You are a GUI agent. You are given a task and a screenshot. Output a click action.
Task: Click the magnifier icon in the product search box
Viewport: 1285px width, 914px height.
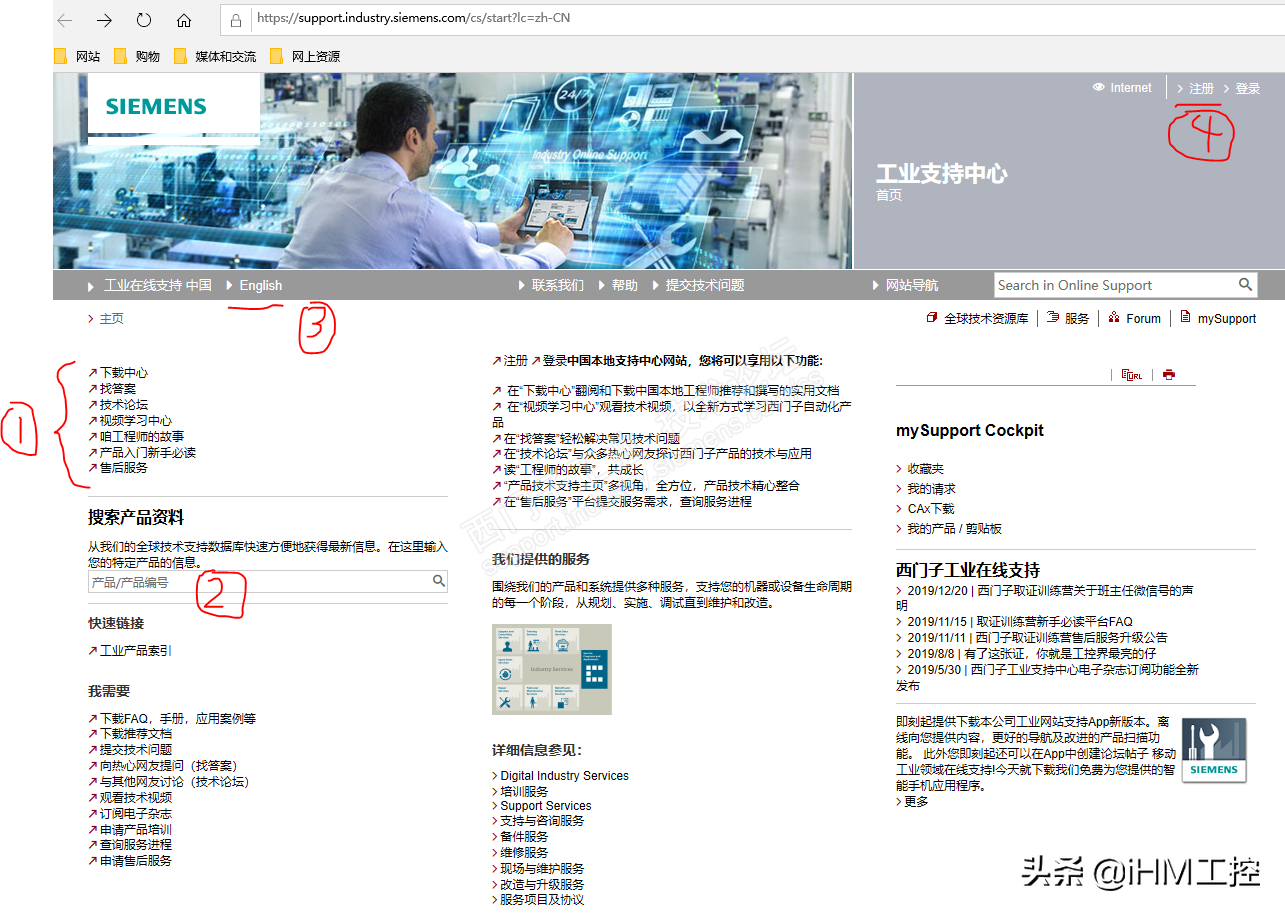click(439, 581)
